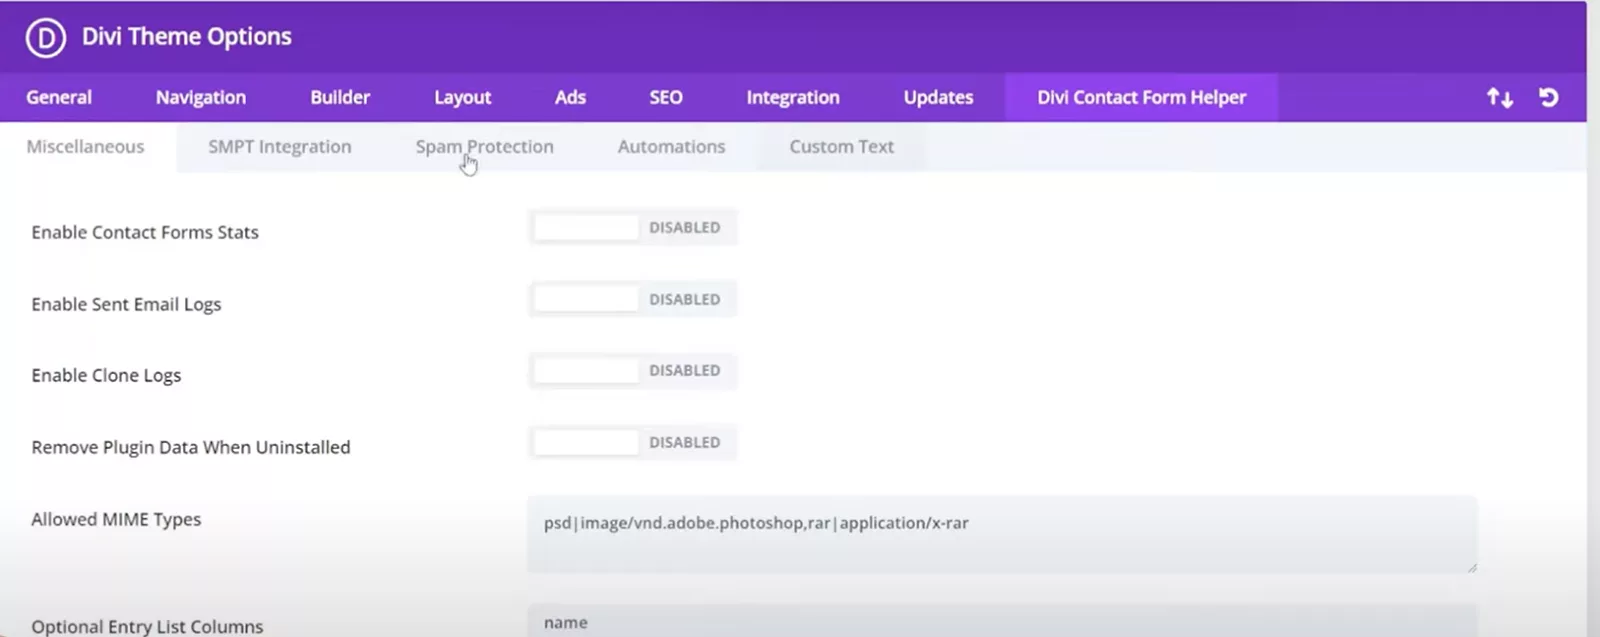Open the General tab
The image size is (1600, 637).
(x=59, y=97)
